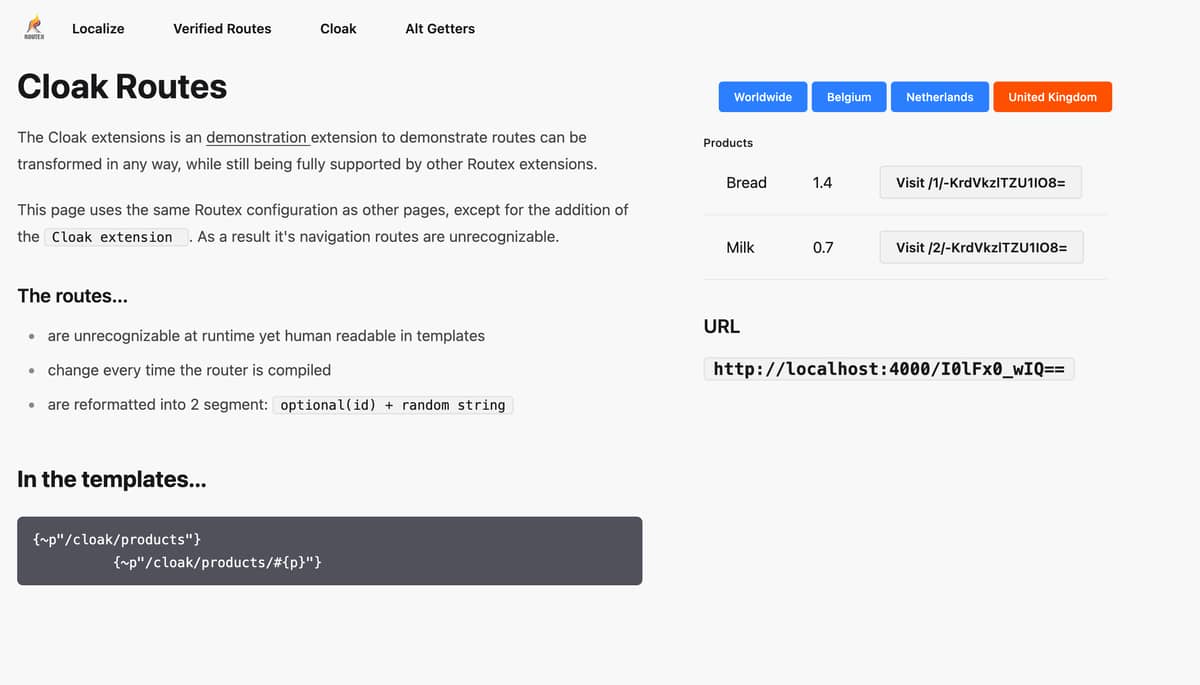Select the Bread product name cell

click(x=746, y=183)
